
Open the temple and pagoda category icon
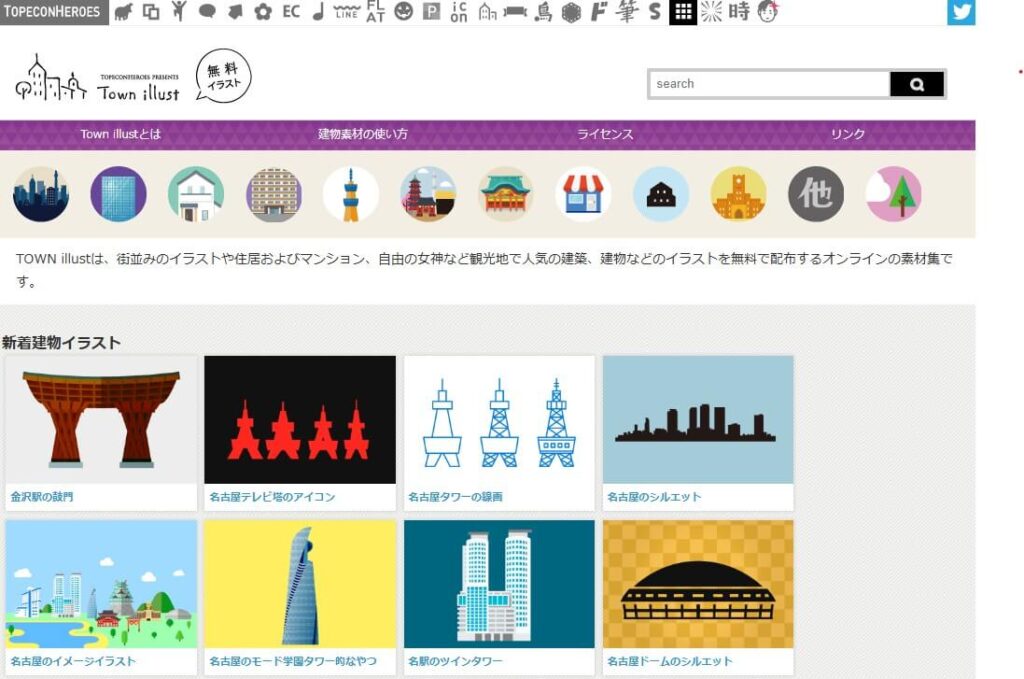430,195
